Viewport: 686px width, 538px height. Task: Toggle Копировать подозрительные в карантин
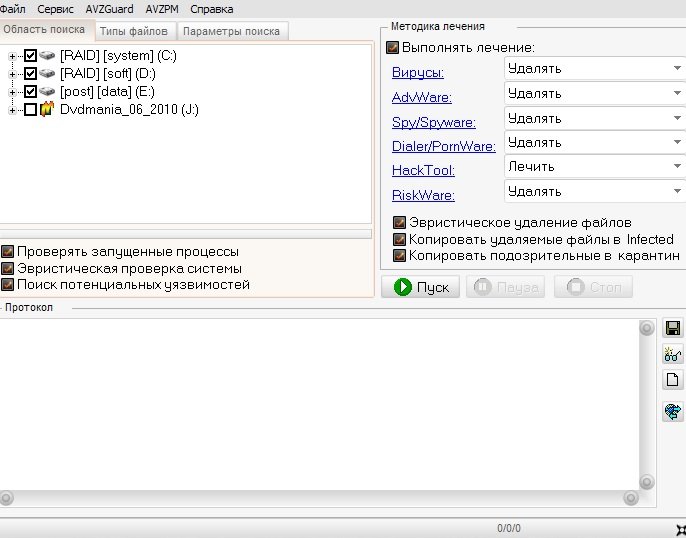[x=399, y=255]
